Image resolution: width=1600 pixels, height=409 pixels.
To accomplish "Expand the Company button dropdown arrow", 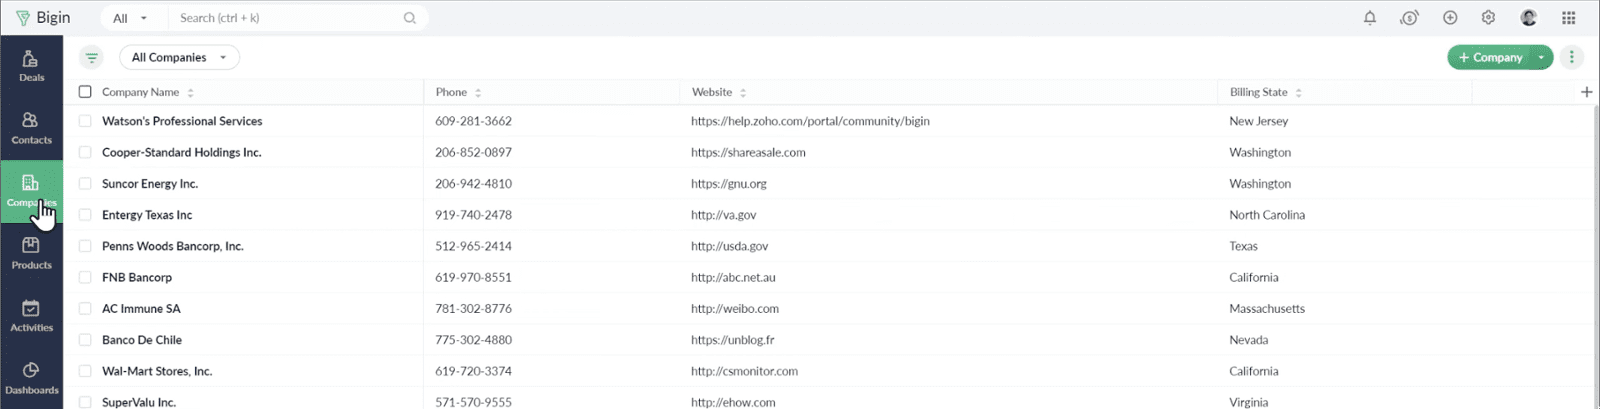I will [1541, 57].
